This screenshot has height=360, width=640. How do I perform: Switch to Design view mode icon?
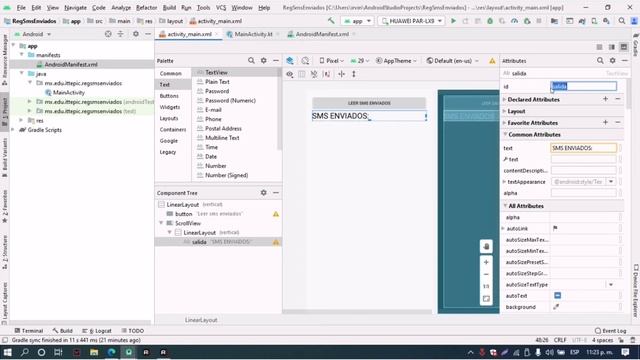click(624, 47)
